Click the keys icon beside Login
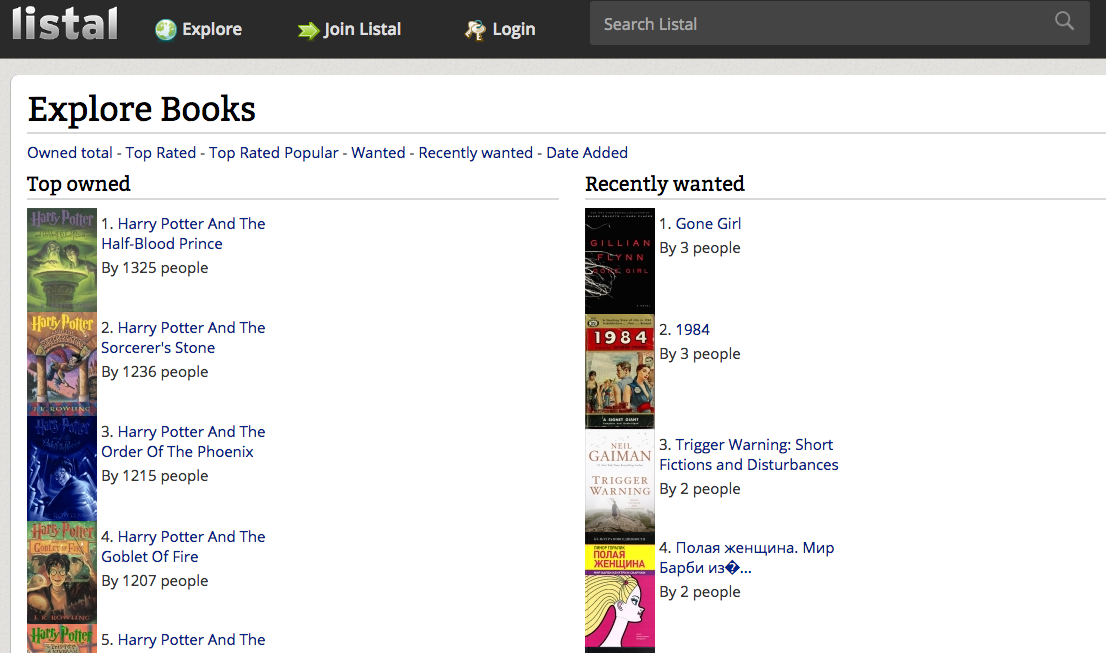1106x653 pixels. point(475,30)
